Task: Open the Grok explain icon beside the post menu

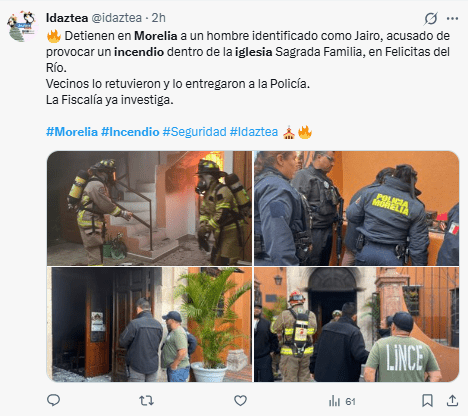Action: coord(431,18)
